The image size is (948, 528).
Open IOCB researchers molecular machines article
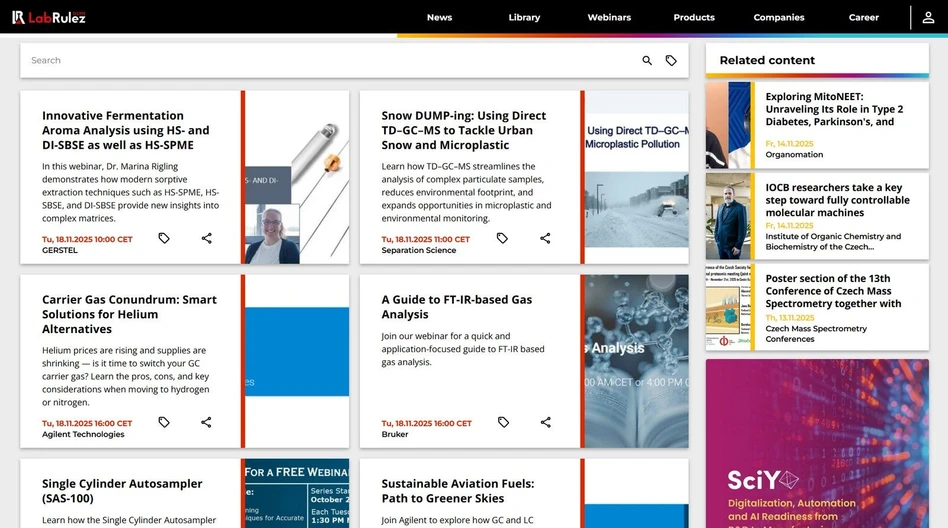(x=837, y=200)
